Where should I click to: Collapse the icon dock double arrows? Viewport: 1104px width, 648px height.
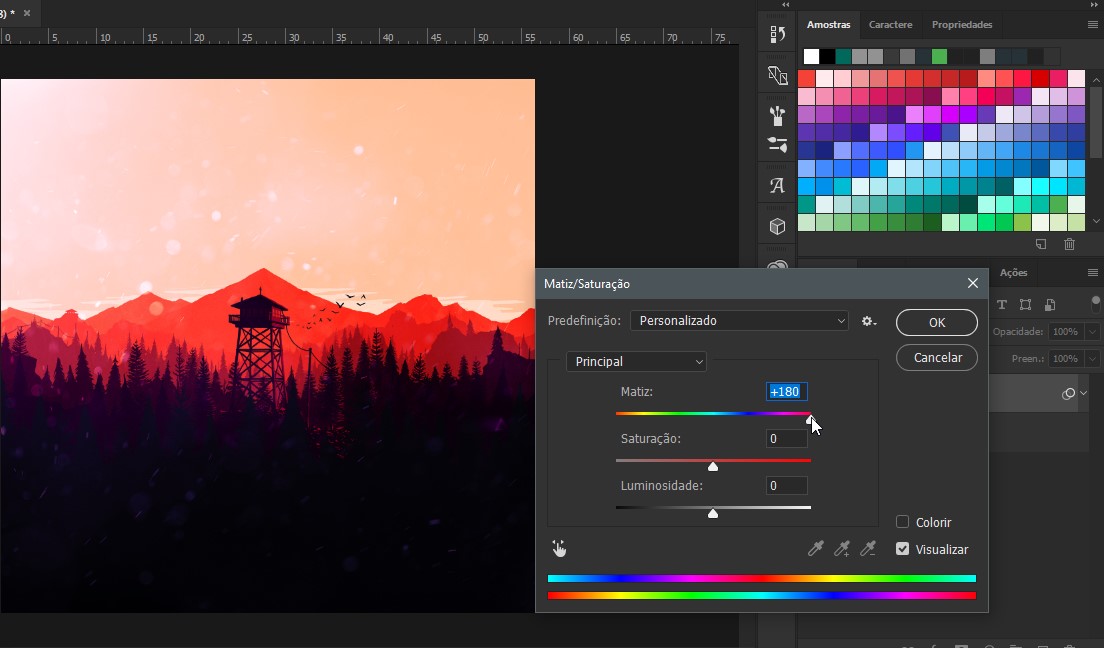786,4
